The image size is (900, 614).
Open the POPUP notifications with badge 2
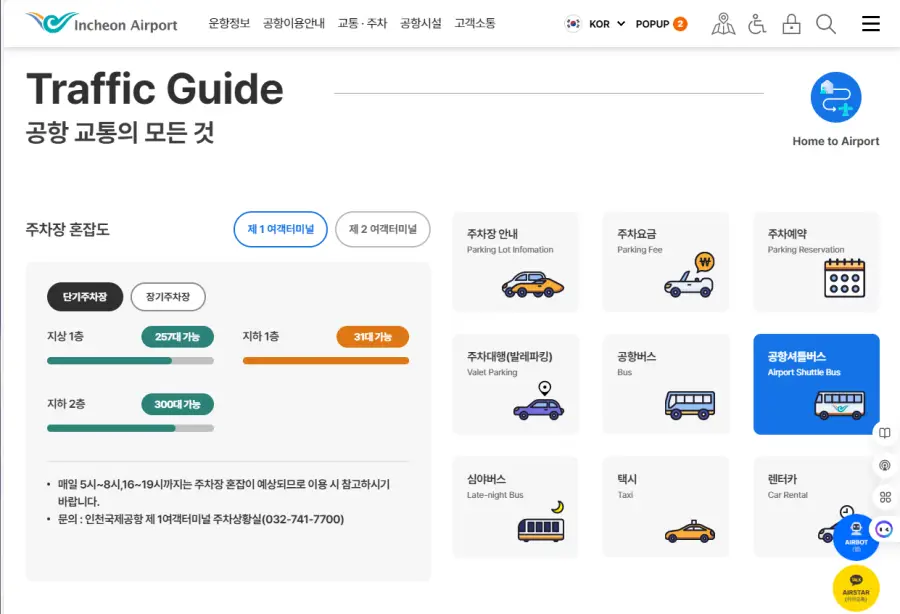click(x=661, y=23)
